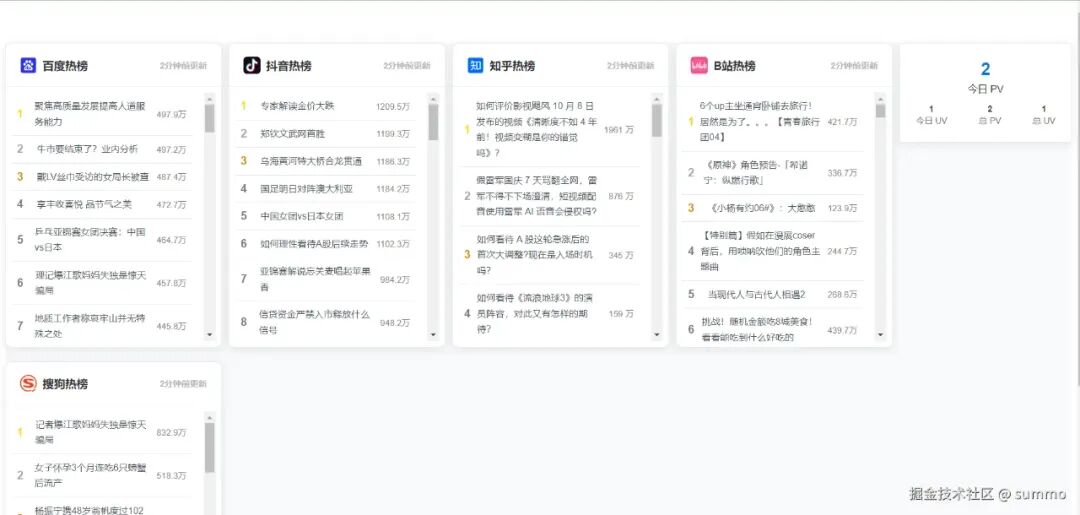Image resolution: width=1080 pixels, height=515 pixels.
Task: Open Douyin item 乌海黄河特大桥合龙贯通
Action: [x=311, y=161]
